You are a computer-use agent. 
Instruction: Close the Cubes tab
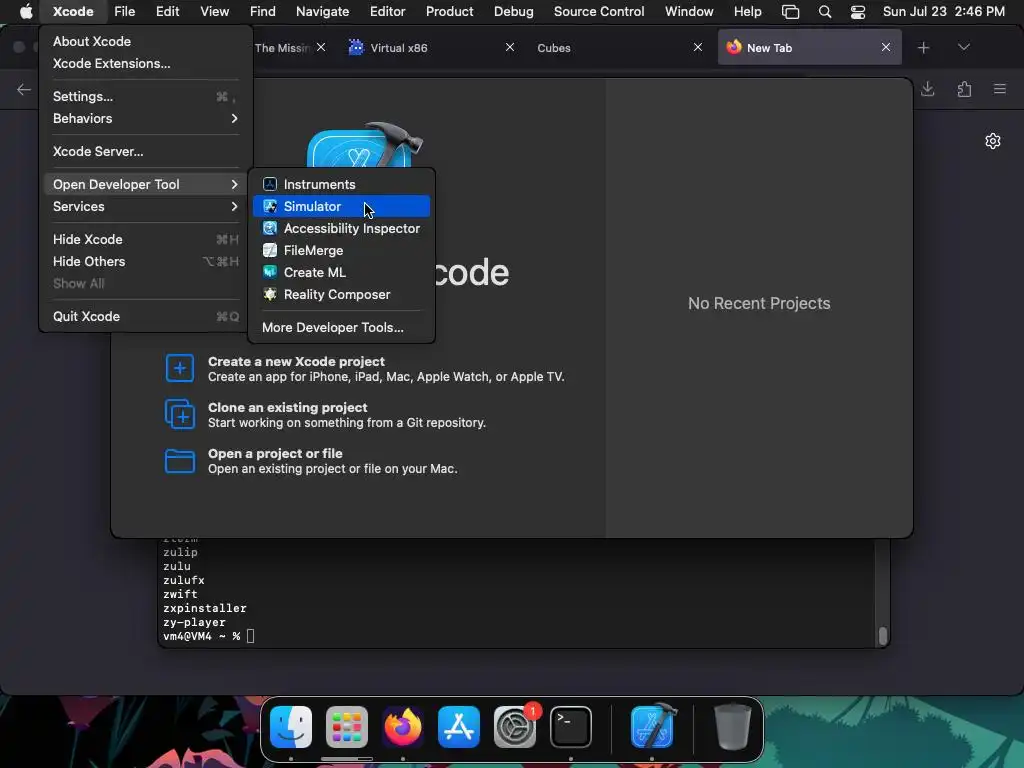pyautogui.click(x=697, y=47)
